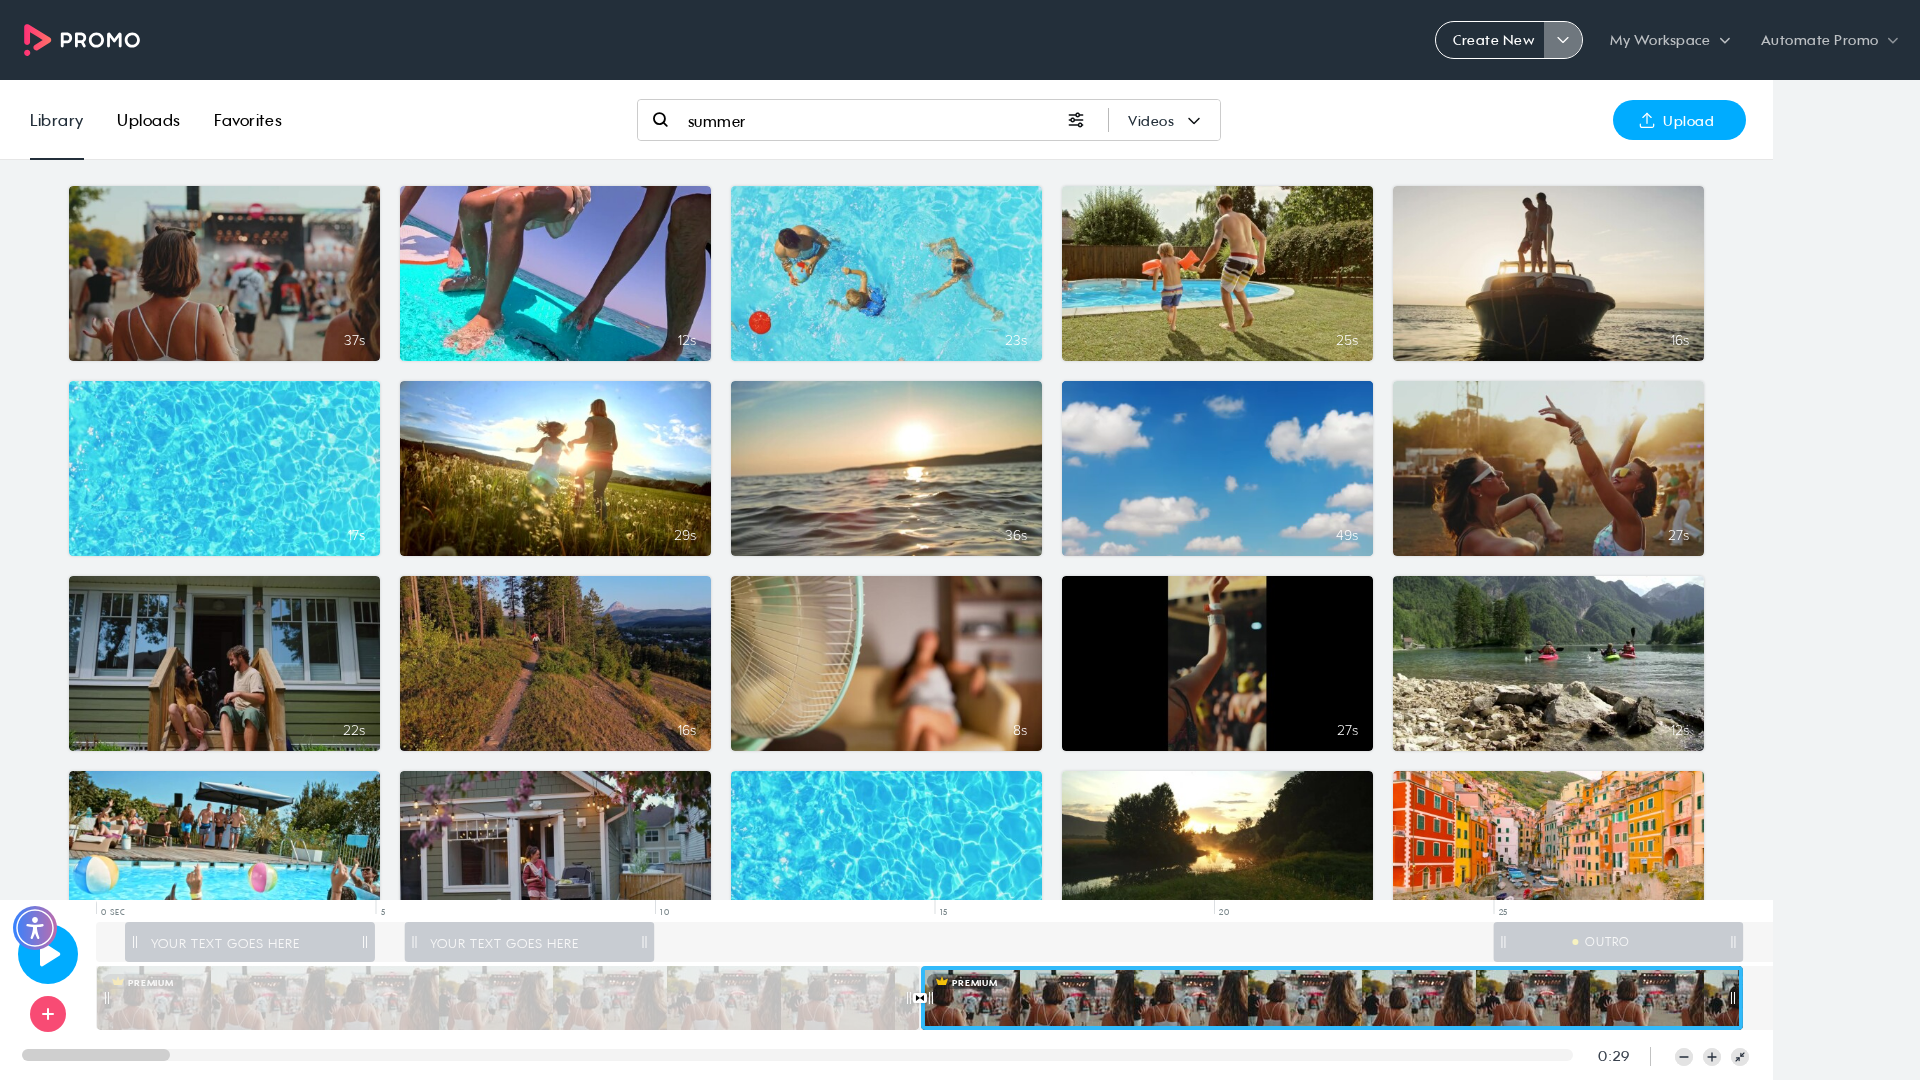Zoom in the timeline

1712,1057
